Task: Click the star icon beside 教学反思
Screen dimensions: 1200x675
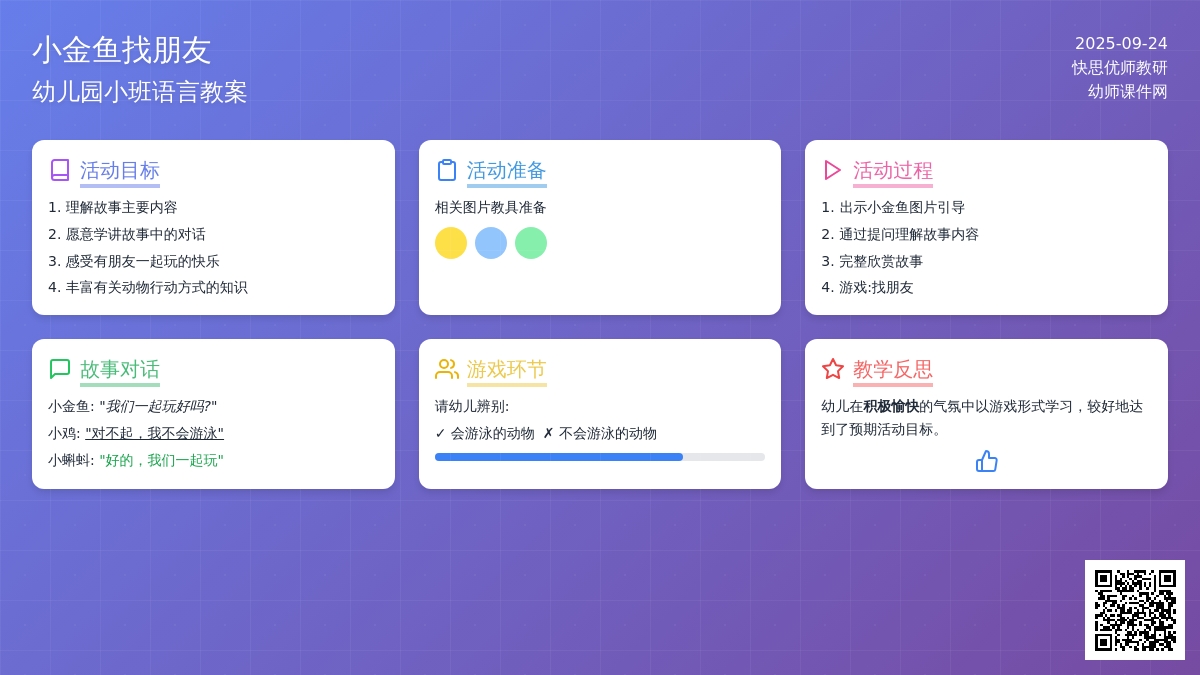Action: (833, 369)
